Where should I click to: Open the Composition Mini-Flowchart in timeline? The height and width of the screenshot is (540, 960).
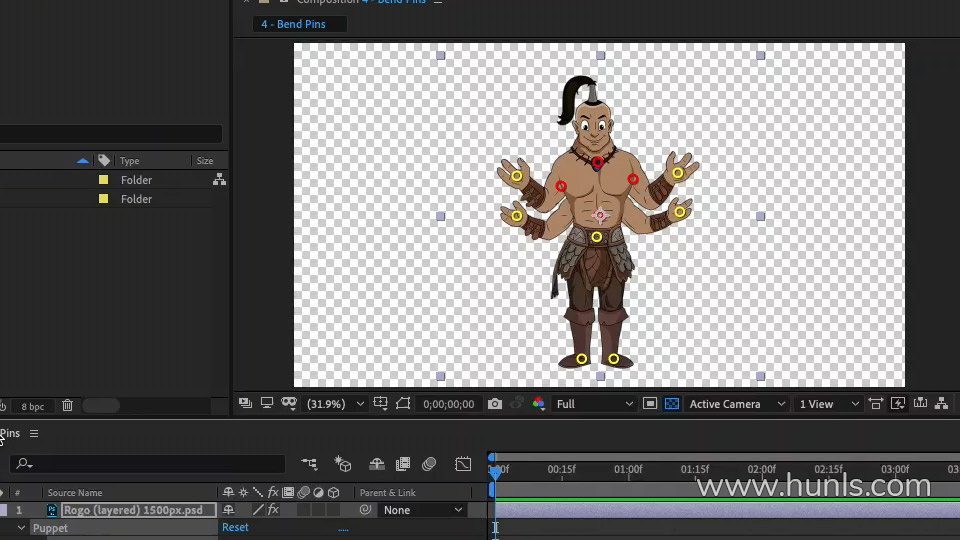tap(309, 464)
